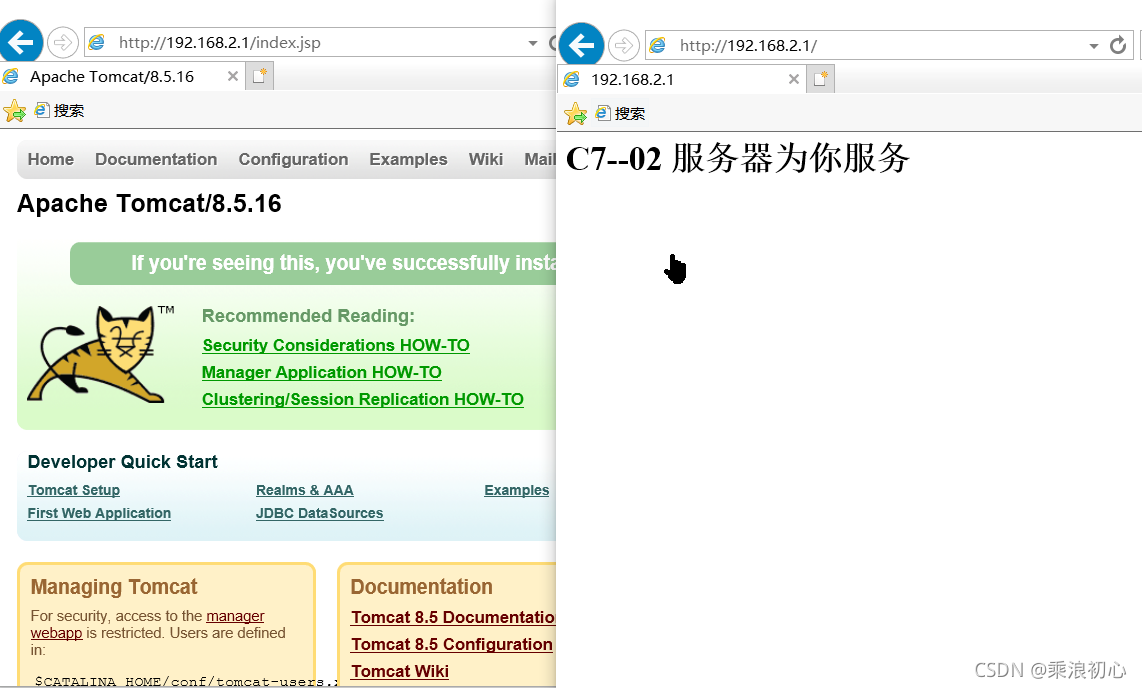Click the back arrow in the right browser window
Viewport: 1142px width, 688px height.
581,45
